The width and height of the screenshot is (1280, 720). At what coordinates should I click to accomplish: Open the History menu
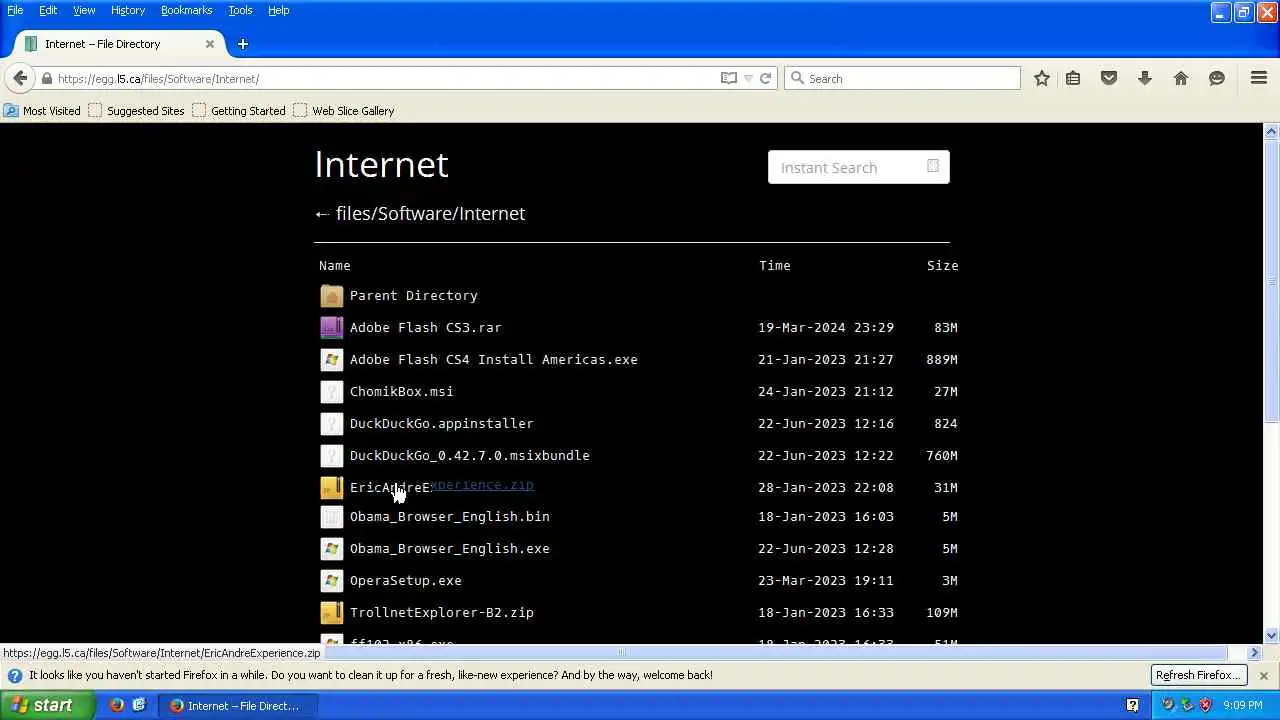[x=128, y=10]
